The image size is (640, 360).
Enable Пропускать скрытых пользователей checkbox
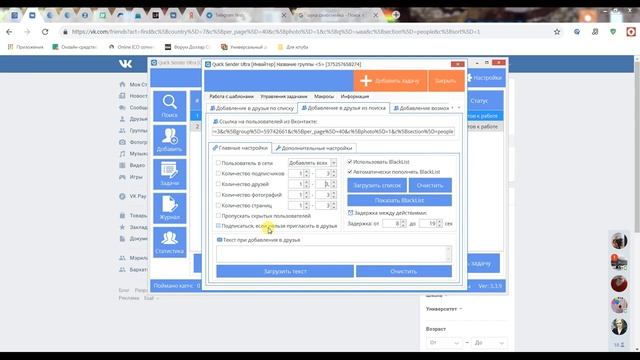218,216
